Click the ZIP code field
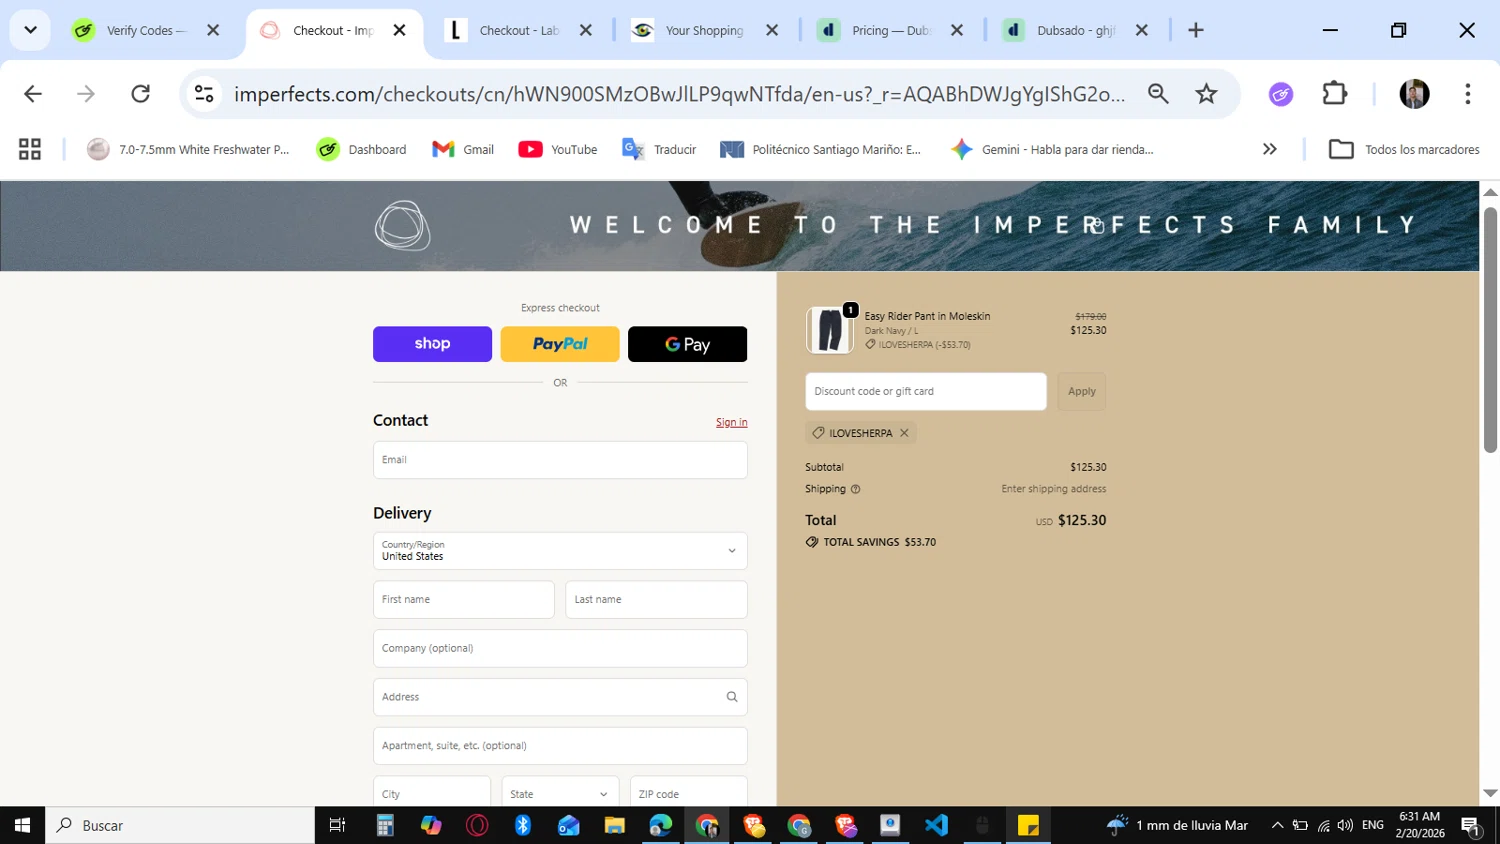This screenshot has height=844, width=1500. pyautogui.click(x=689, y=794)
